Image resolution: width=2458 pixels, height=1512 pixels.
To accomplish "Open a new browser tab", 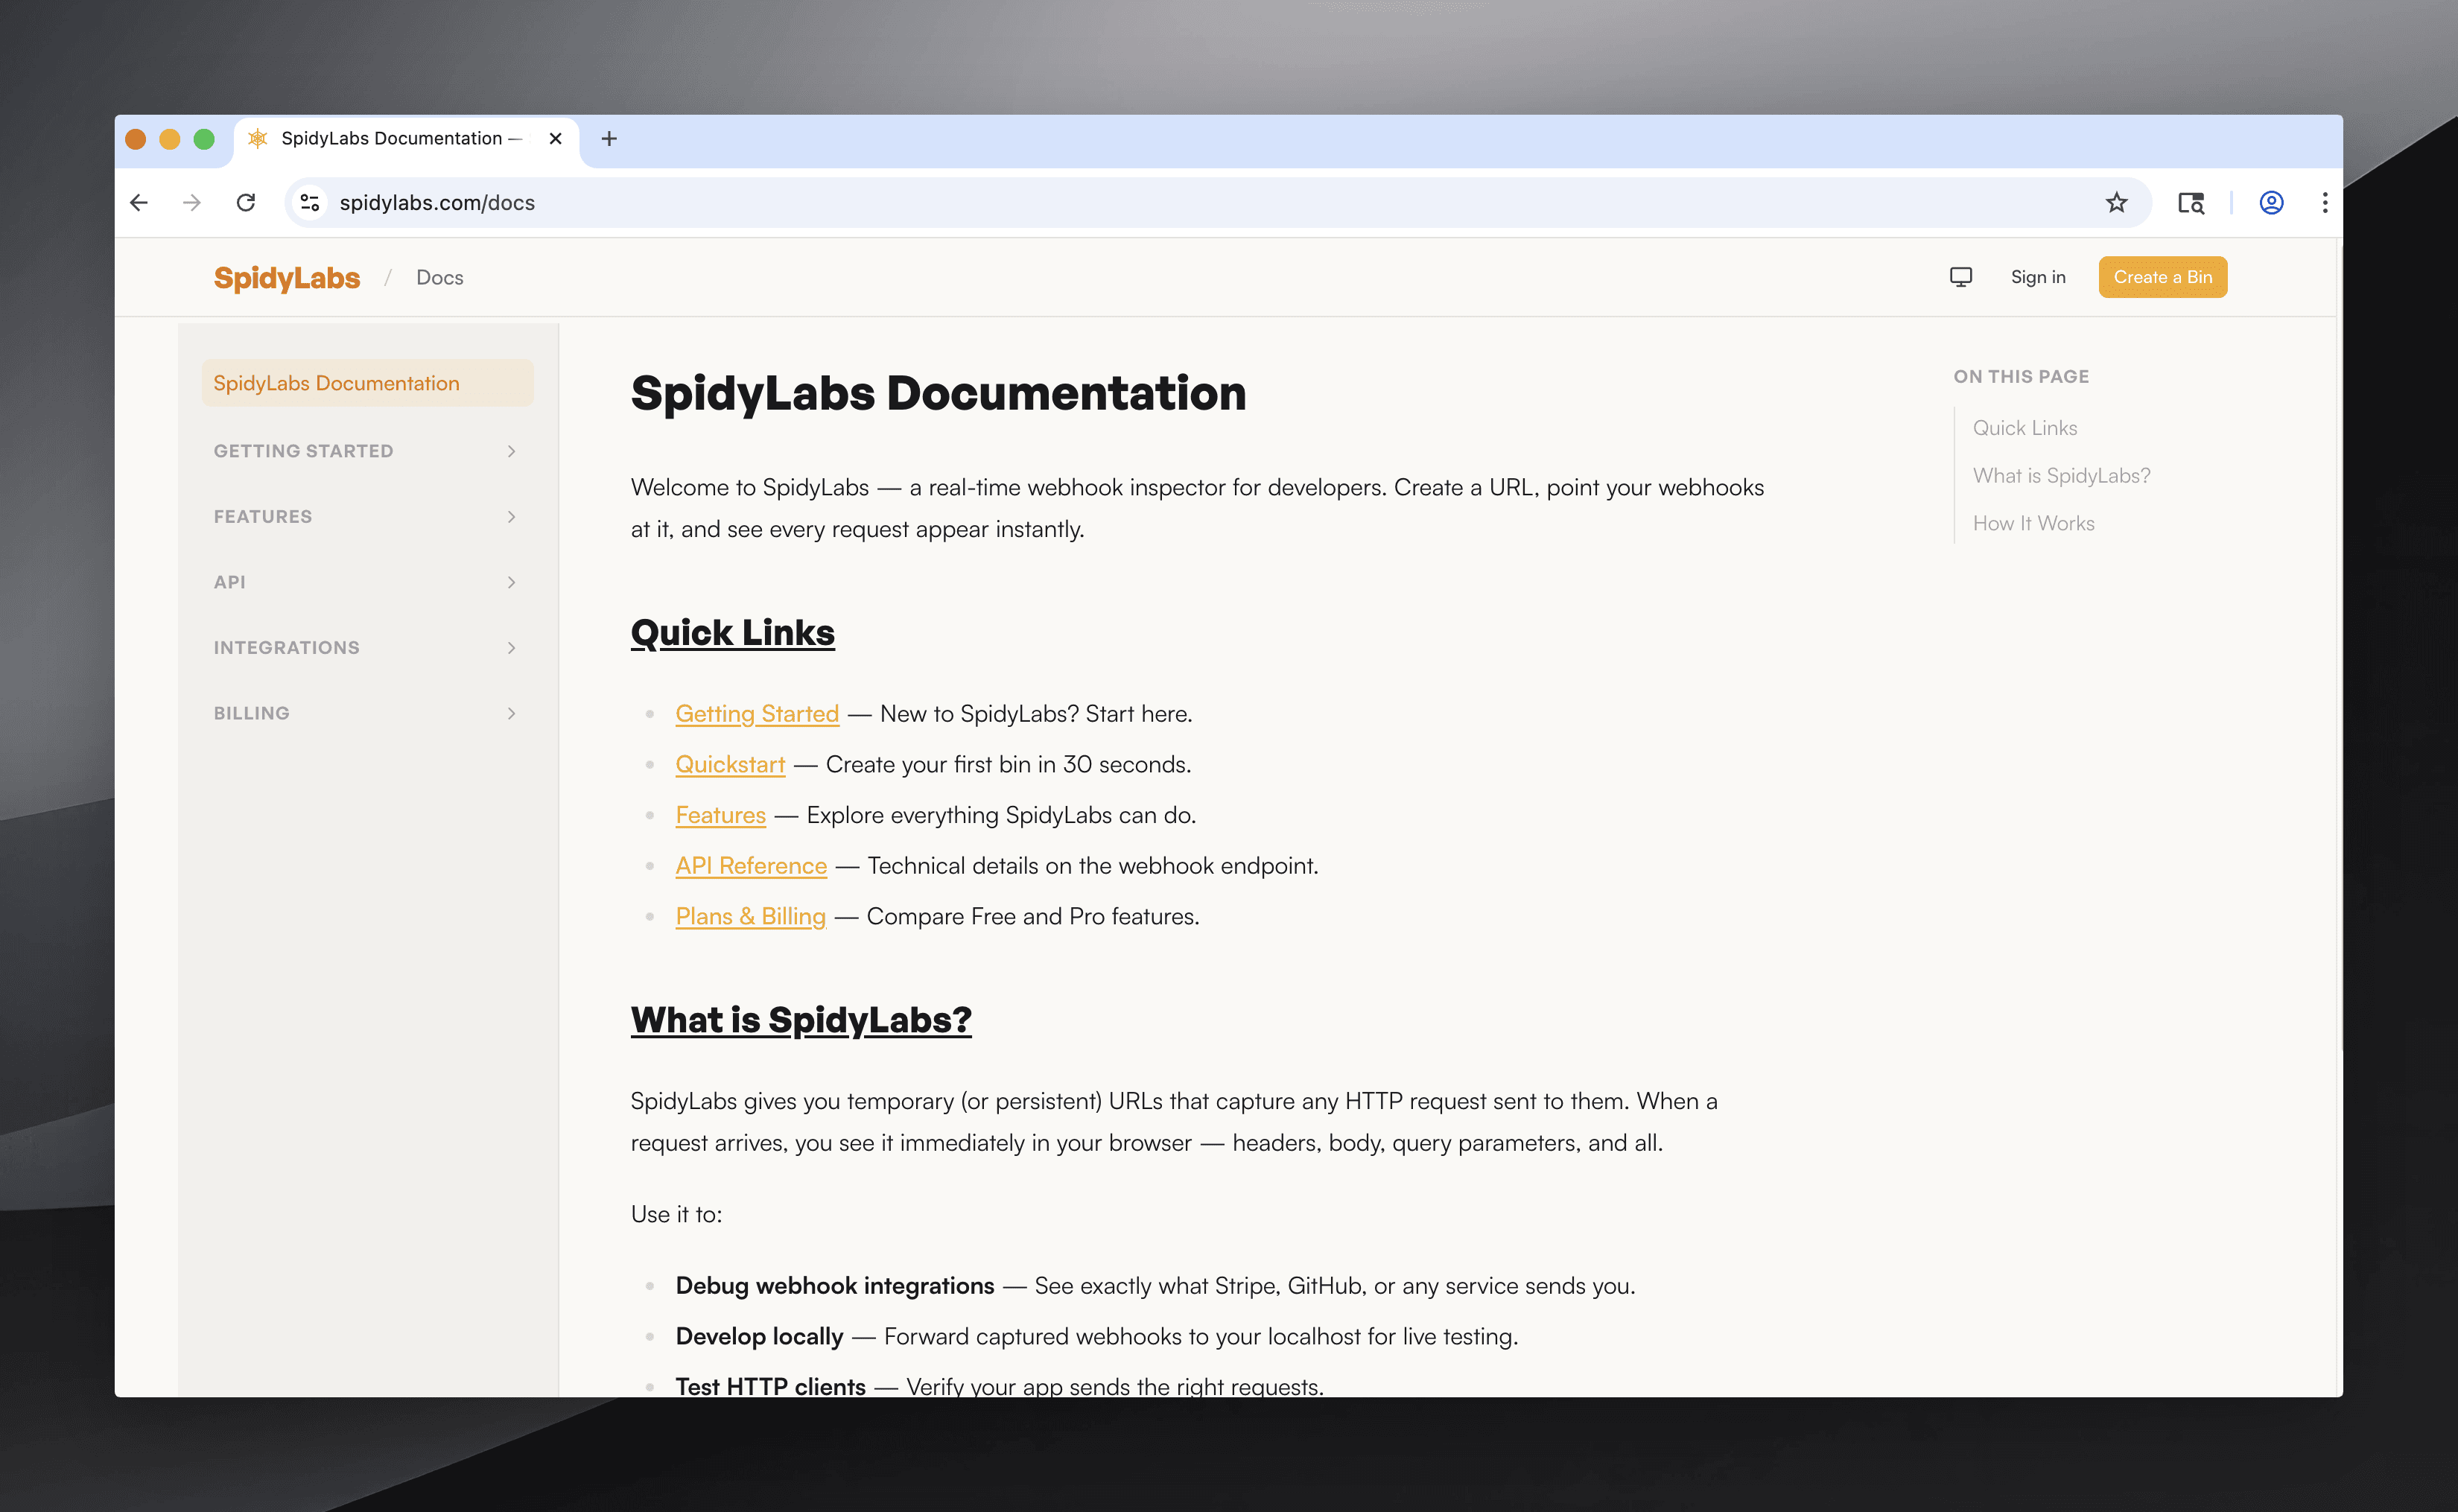I will click(609, 138).
